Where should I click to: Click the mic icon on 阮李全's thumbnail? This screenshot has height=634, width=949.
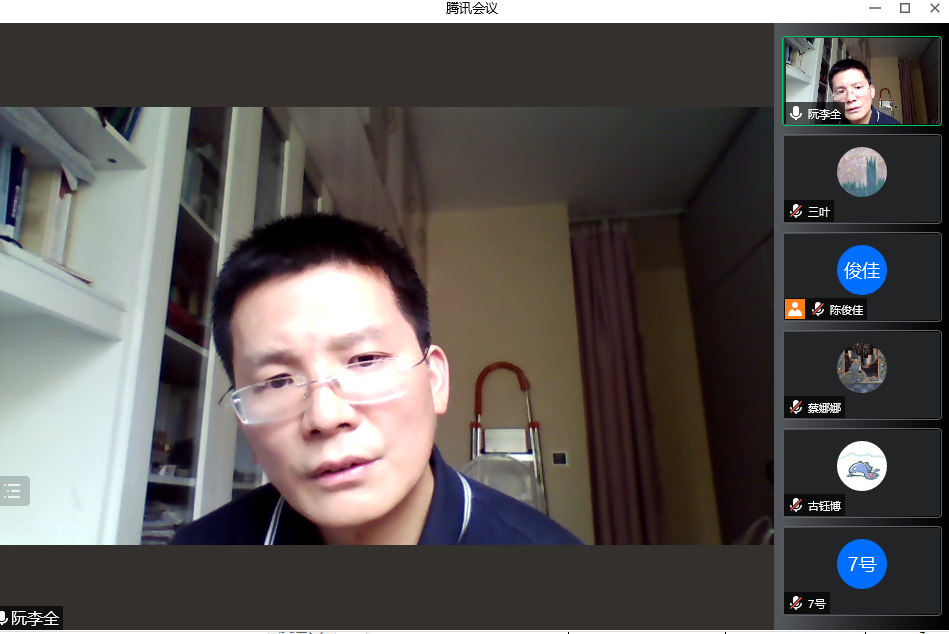point(796,114)
